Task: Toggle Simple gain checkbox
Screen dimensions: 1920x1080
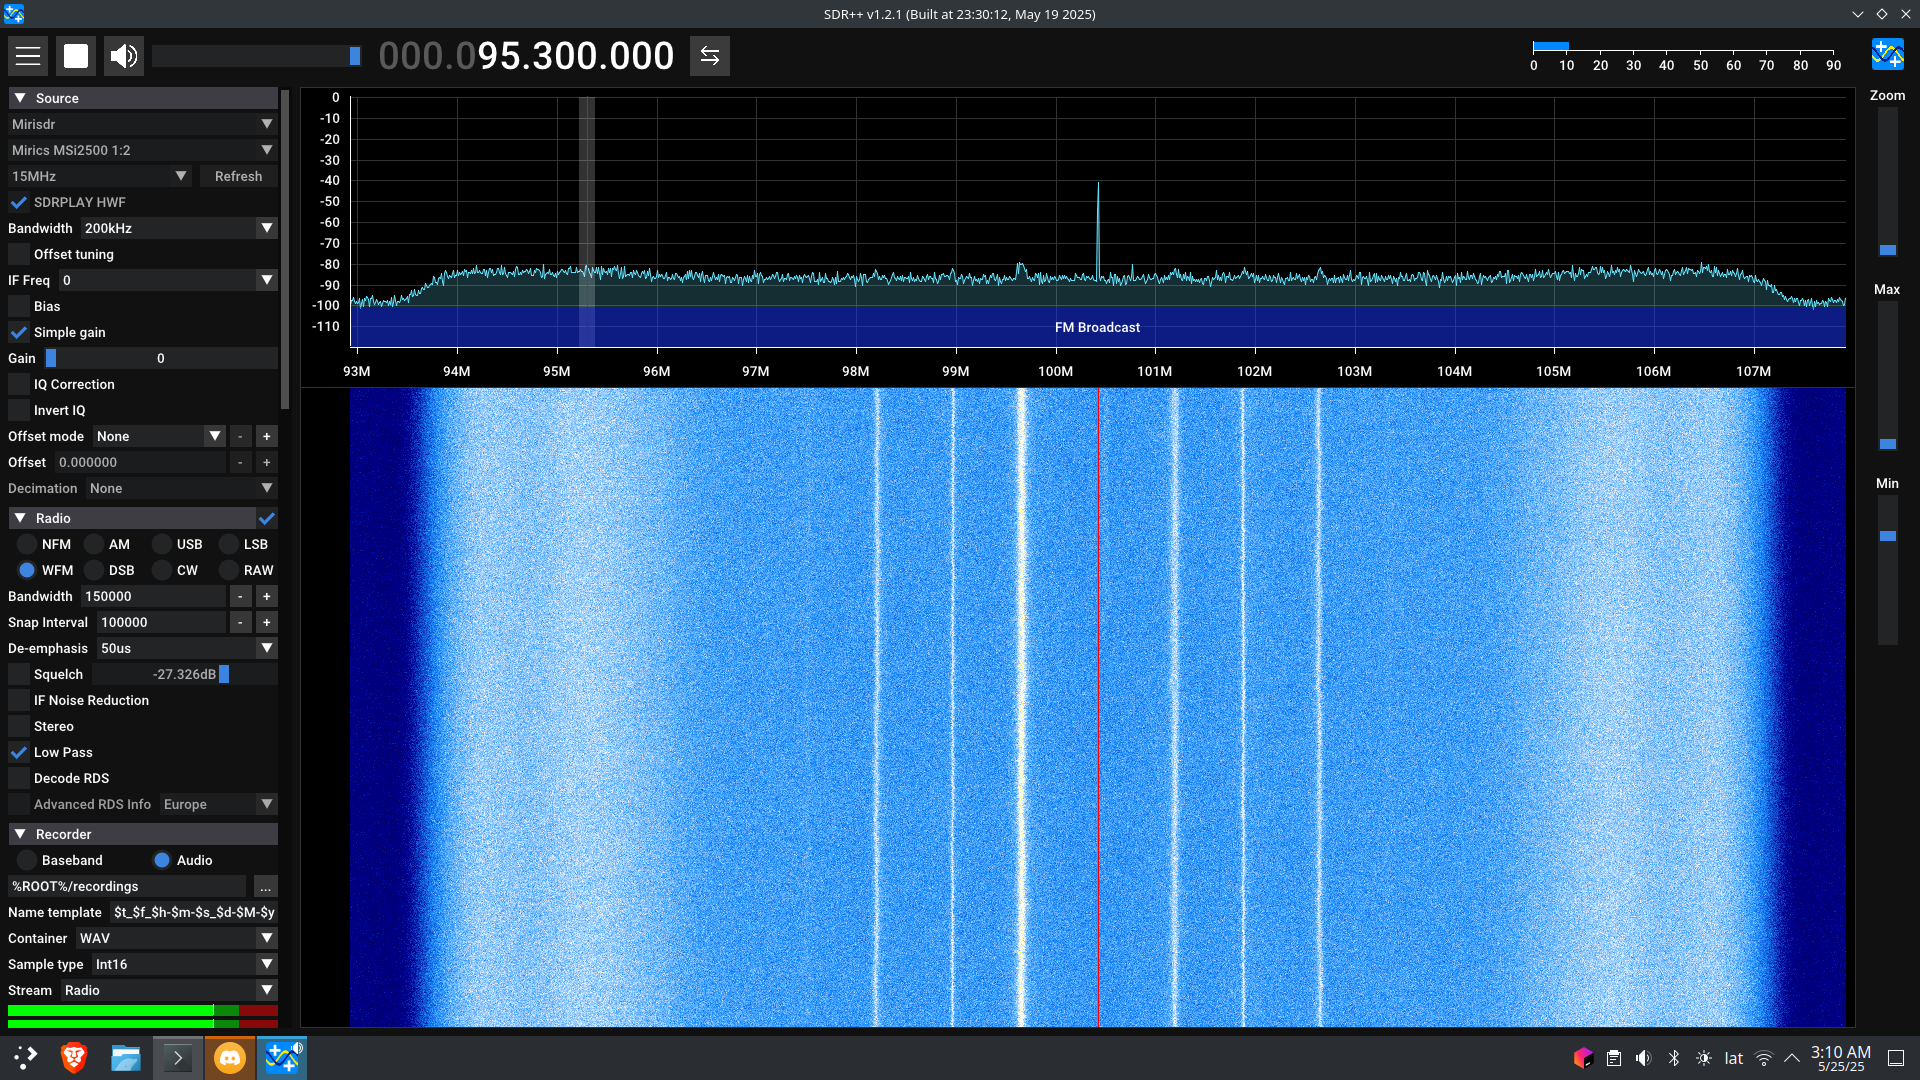Action: click(x=19, y=332)
